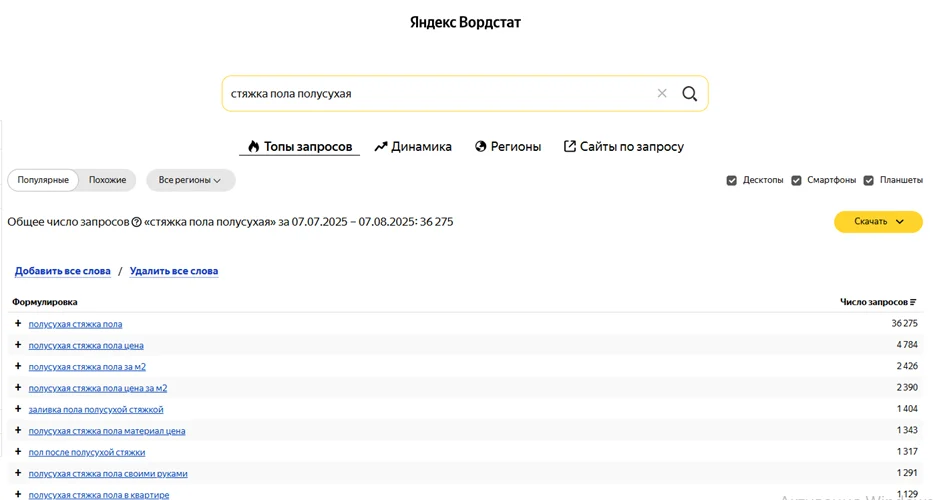This screenshot has height=500, width=941.
Task: Open the 'полусухая стяжка пола своими руками' link
Action: pos(108,474)
